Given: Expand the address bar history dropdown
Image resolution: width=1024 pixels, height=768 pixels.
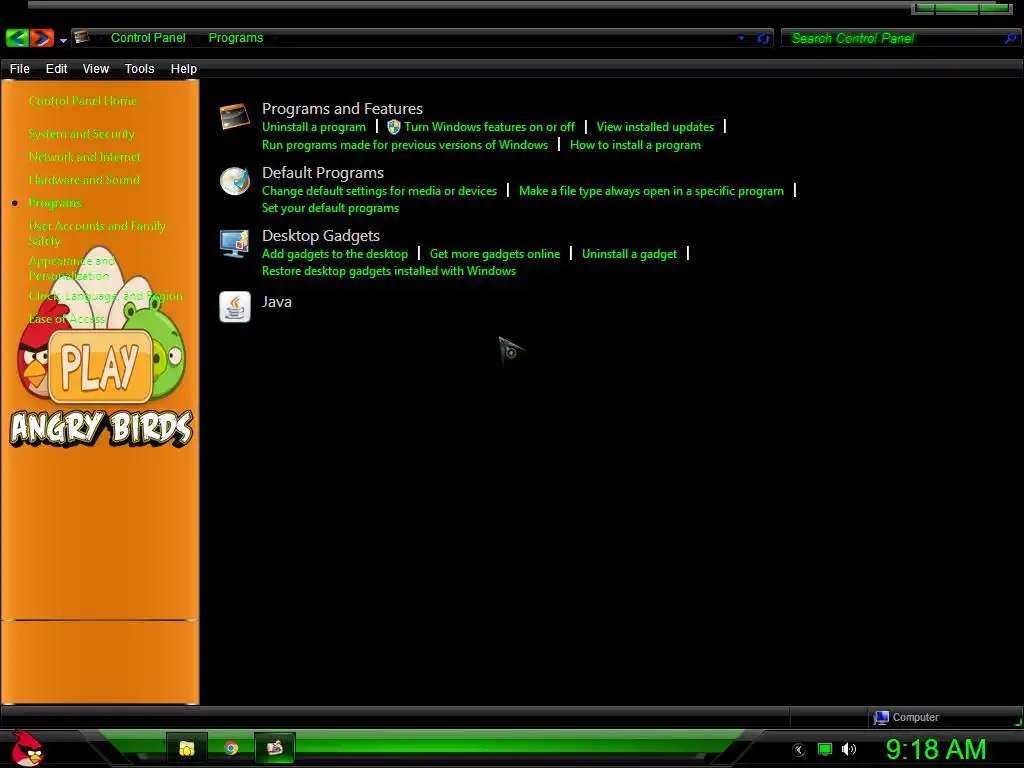Looking at the screenshot, I should click(741, 38).
